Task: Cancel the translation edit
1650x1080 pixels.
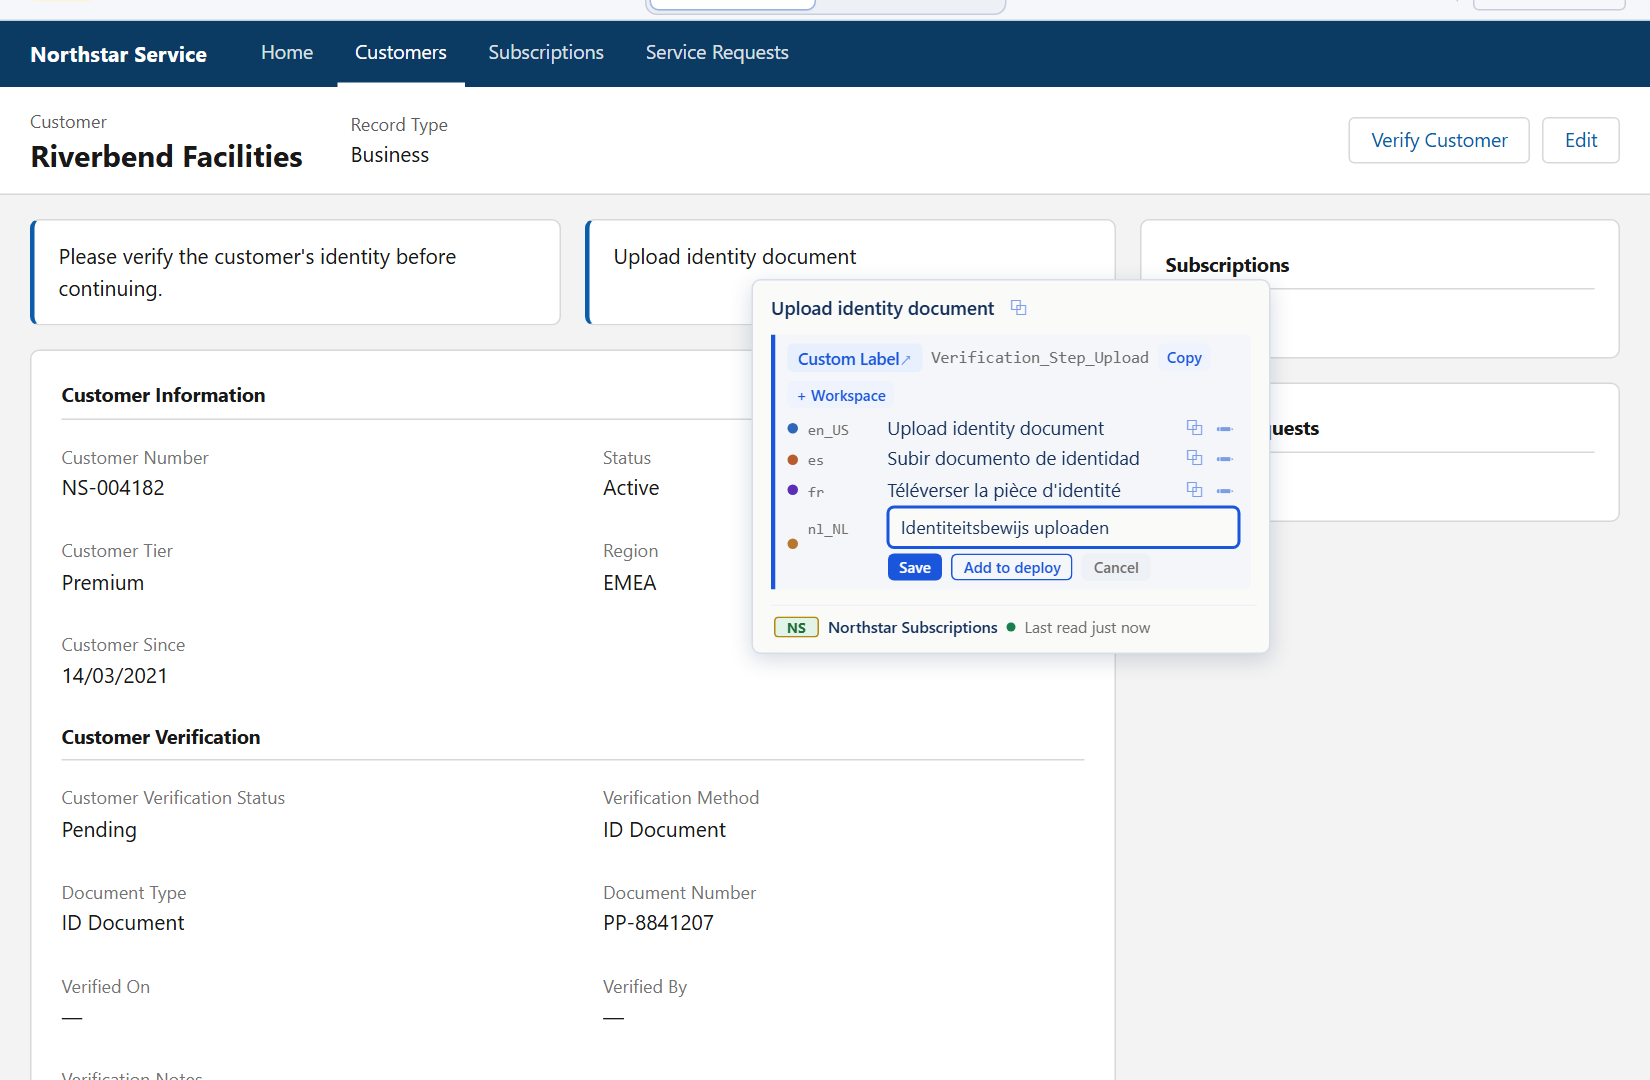Action: click(1116, 567)
